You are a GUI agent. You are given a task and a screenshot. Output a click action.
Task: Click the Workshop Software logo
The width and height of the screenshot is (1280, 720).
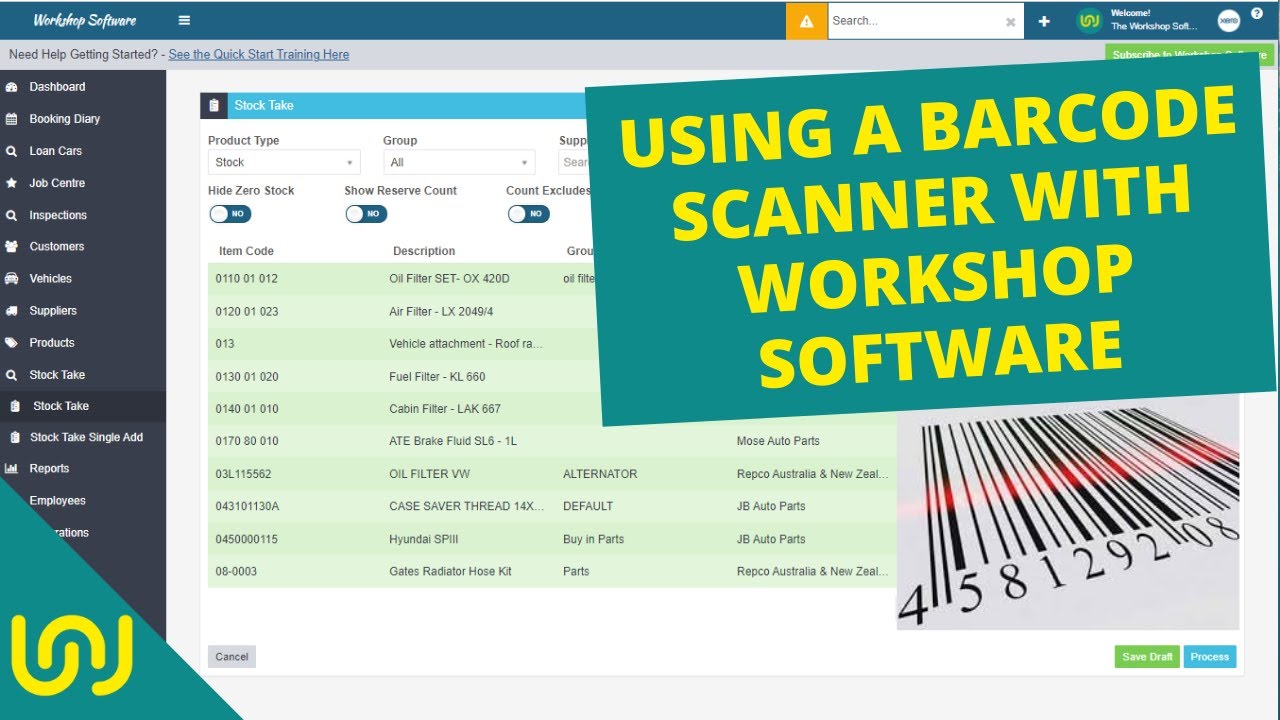point(85,20)
